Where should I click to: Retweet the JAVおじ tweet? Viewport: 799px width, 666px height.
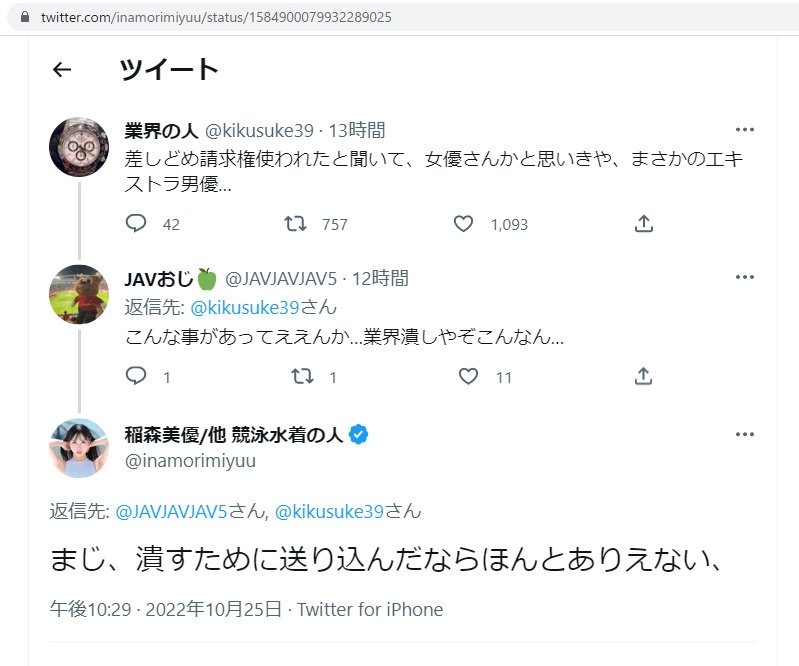pos(300,377)
